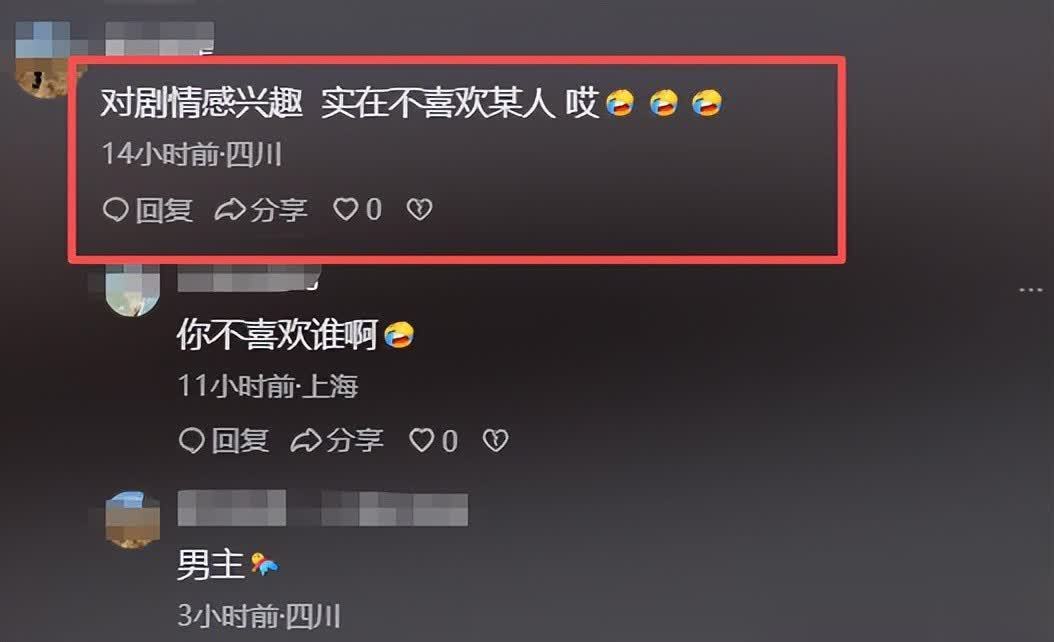Open the avatar beside '你不喜欢谁啊'
Image resolution: width=1054 pixels, height=642 pixels.
[x=133, y=290]
